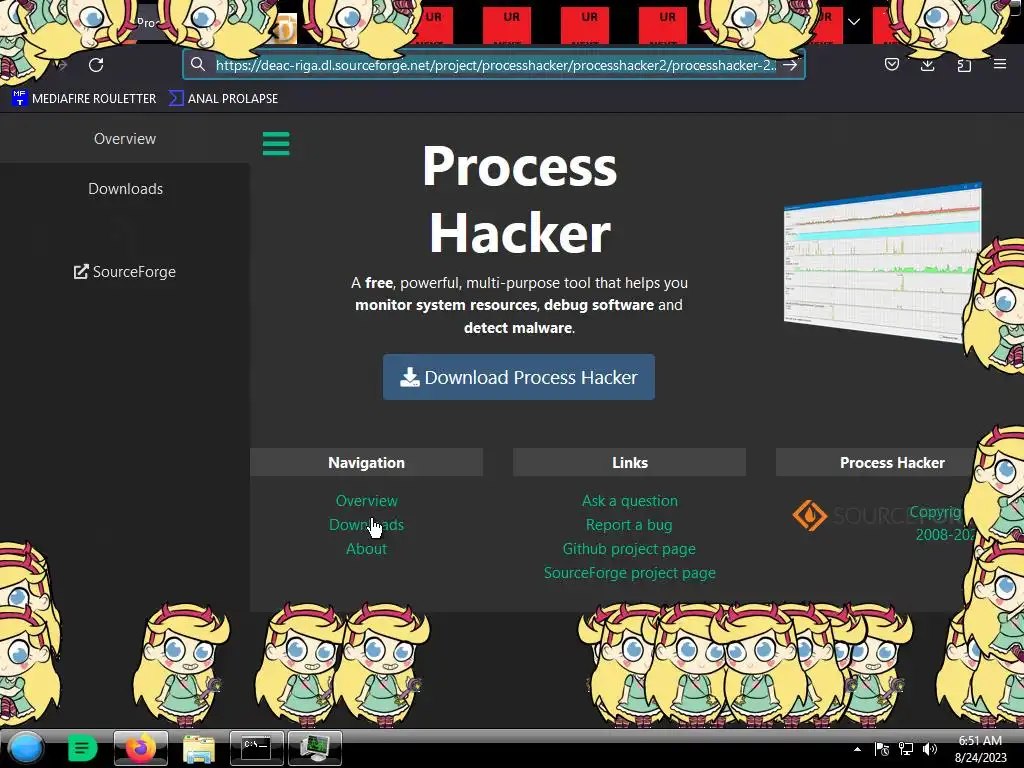The height and width of the screenshot is (768, 1024).
Task: Open Action Center flag tray icon
Action: (x=882, y=749)
